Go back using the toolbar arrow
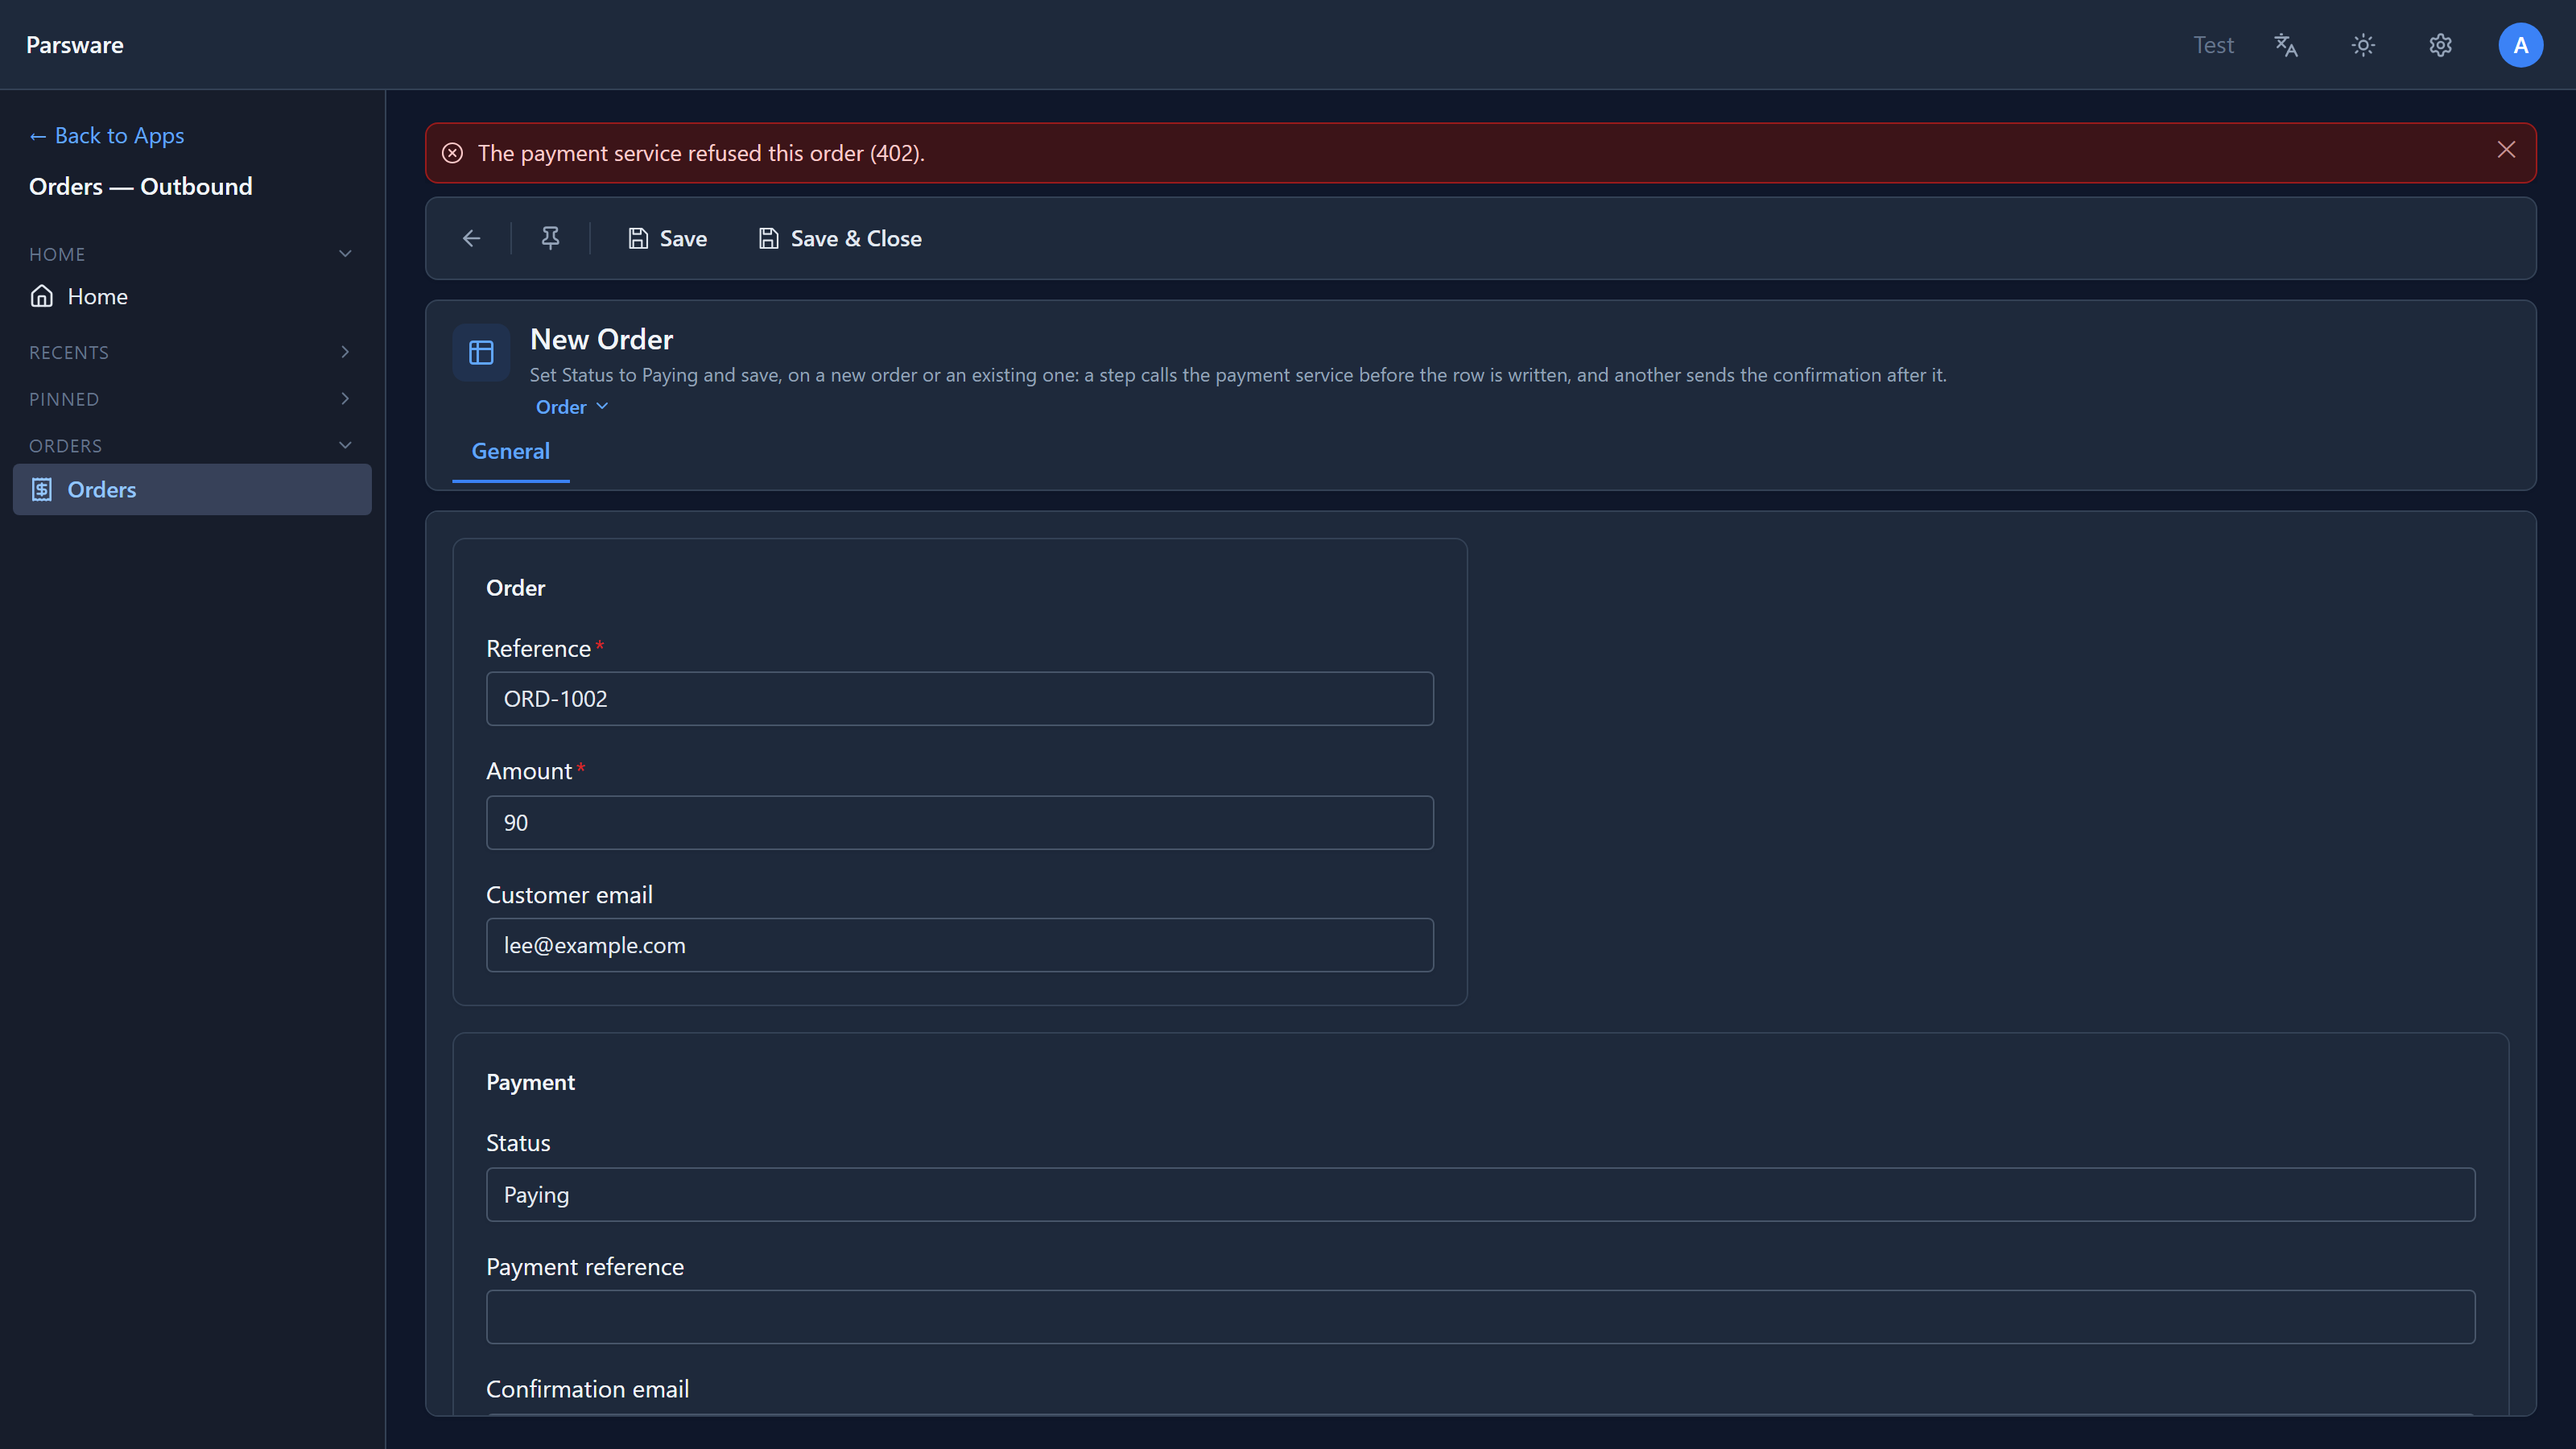The width and height of the screenshot is (2576, 1449). 472,238
